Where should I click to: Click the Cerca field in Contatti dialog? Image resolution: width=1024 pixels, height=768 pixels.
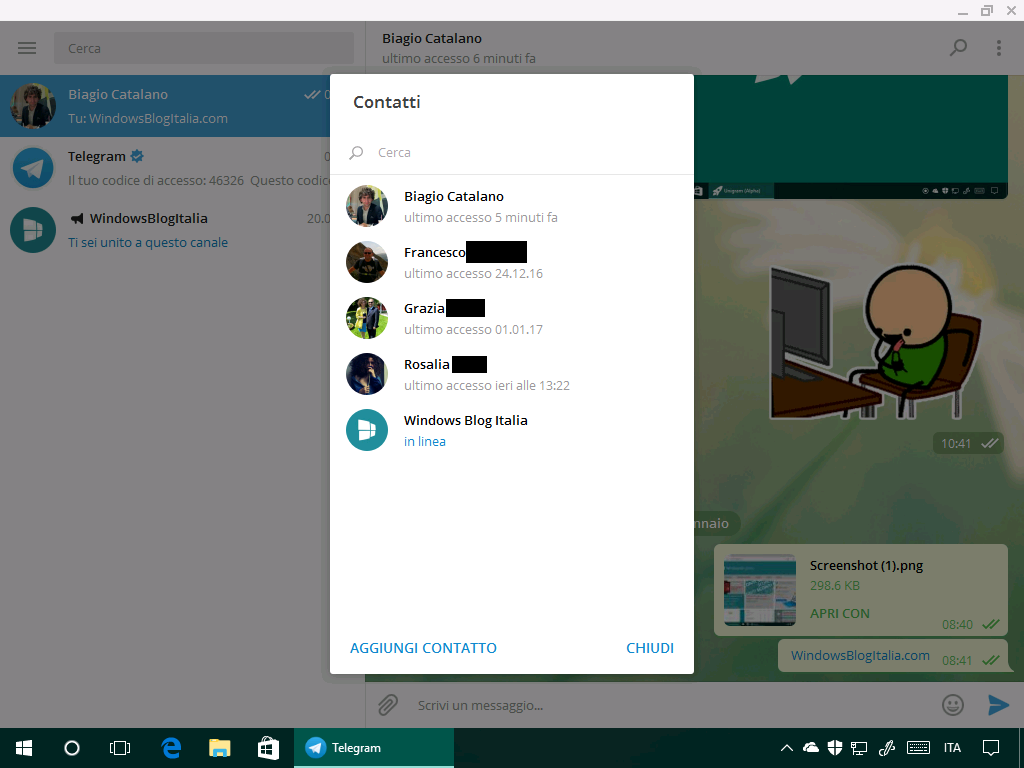(x=511, y=153)
